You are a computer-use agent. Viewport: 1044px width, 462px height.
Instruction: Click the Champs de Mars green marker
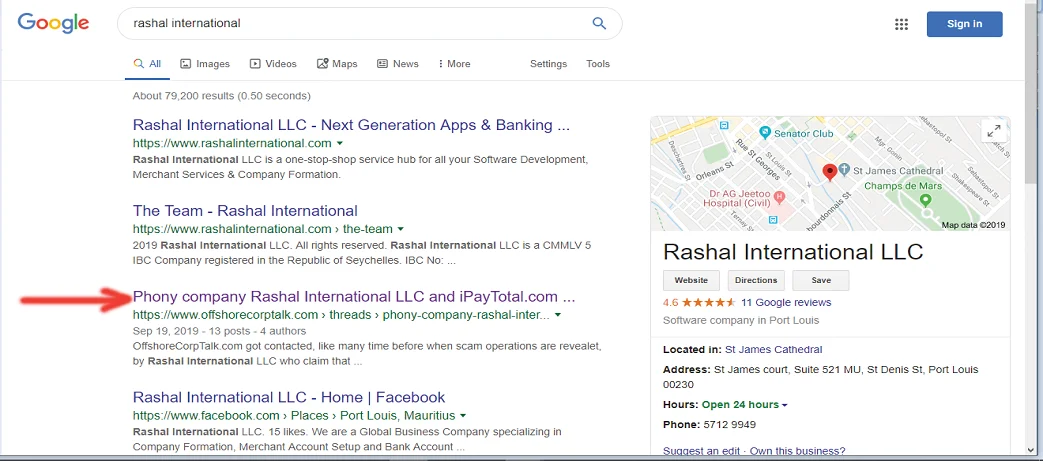925,200
